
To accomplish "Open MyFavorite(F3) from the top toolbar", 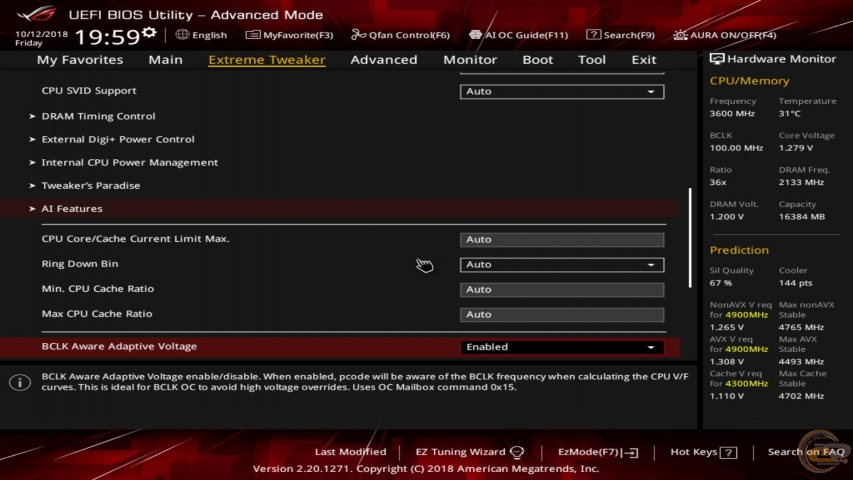I will point(254,35).
